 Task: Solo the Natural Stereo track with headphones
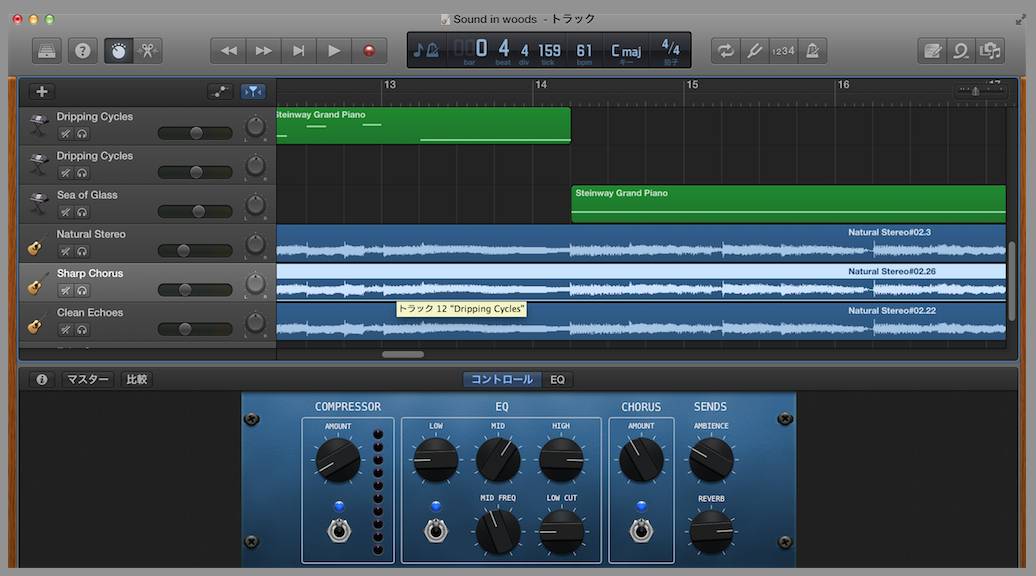click(x=82, y=252)
